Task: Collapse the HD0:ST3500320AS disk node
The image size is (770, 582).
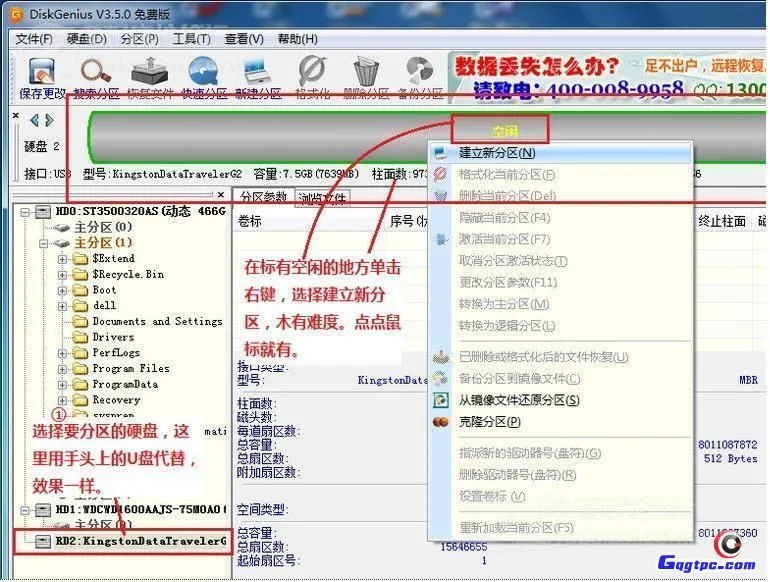Action: pos(26,212)
